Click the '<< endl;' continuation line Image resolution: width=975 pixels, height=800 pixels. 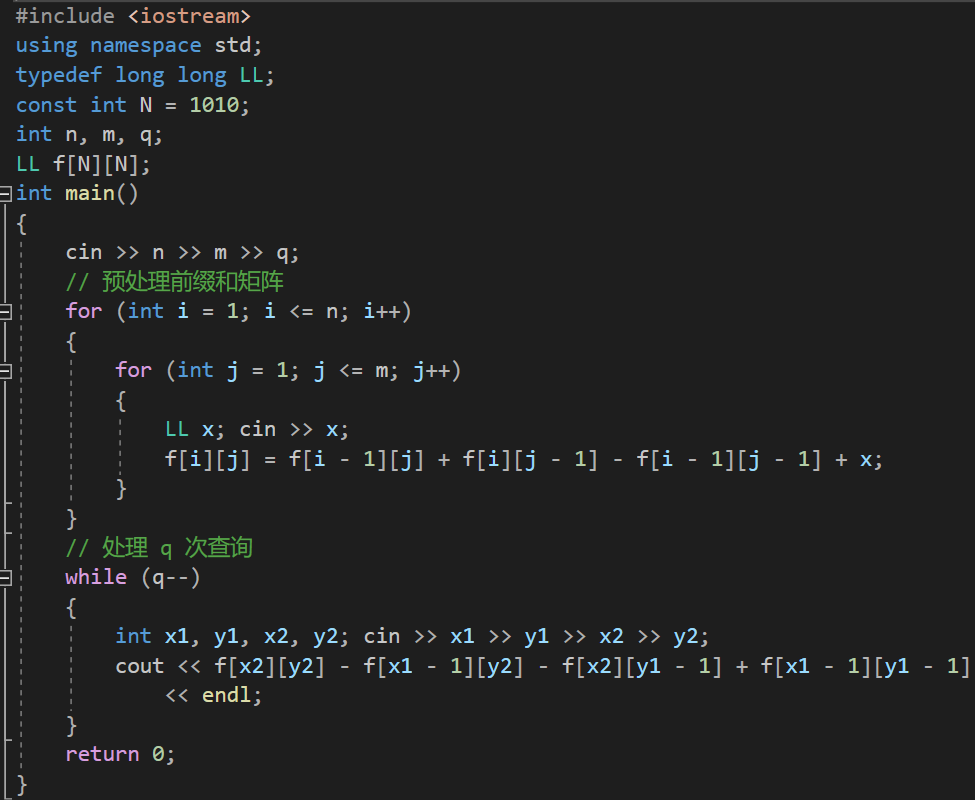213,695
